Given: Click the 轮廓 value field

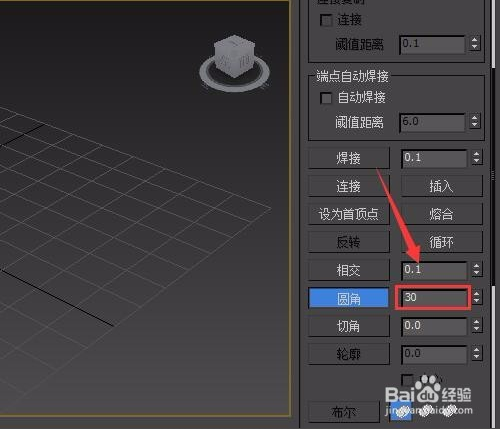Looking at the screenshot, I should tap(434, 354).
